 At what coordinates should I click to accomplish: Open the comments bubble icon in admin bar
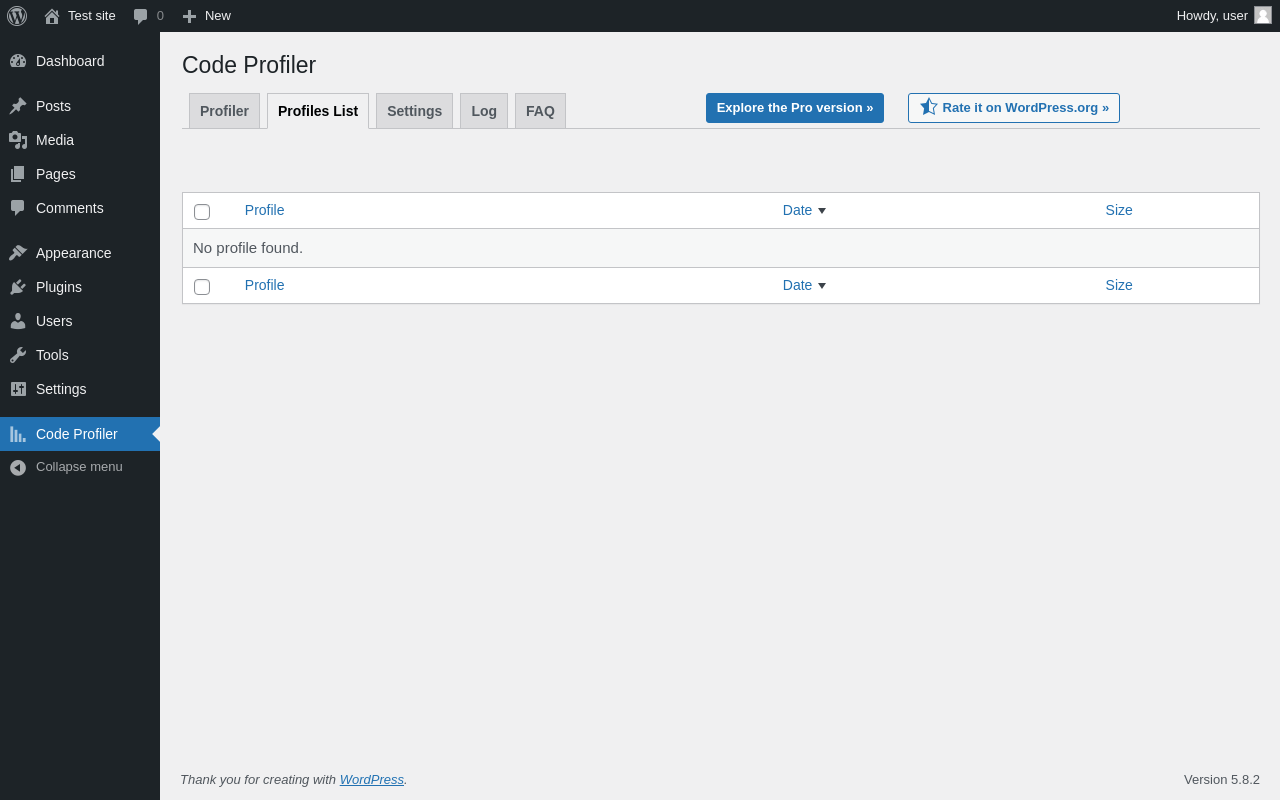[140, 16]
